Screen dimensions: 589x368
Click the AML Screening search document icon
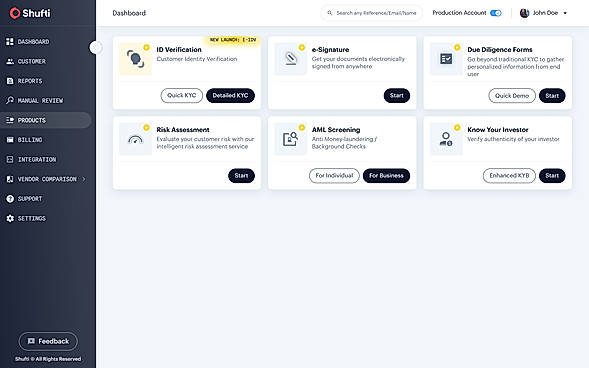click(291, 139)
